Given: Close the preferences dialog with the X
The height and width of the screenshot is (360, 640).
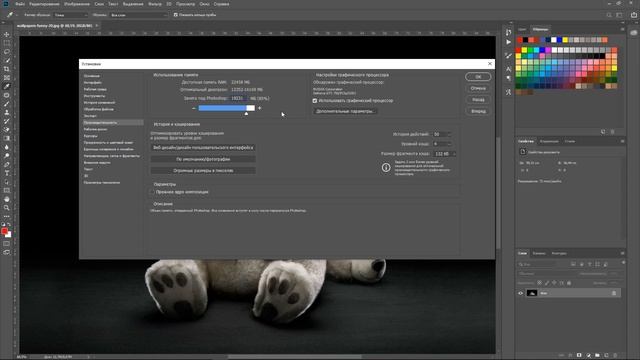Looking at the screenshot, I should pyautogui.click(x=490, y=64).
